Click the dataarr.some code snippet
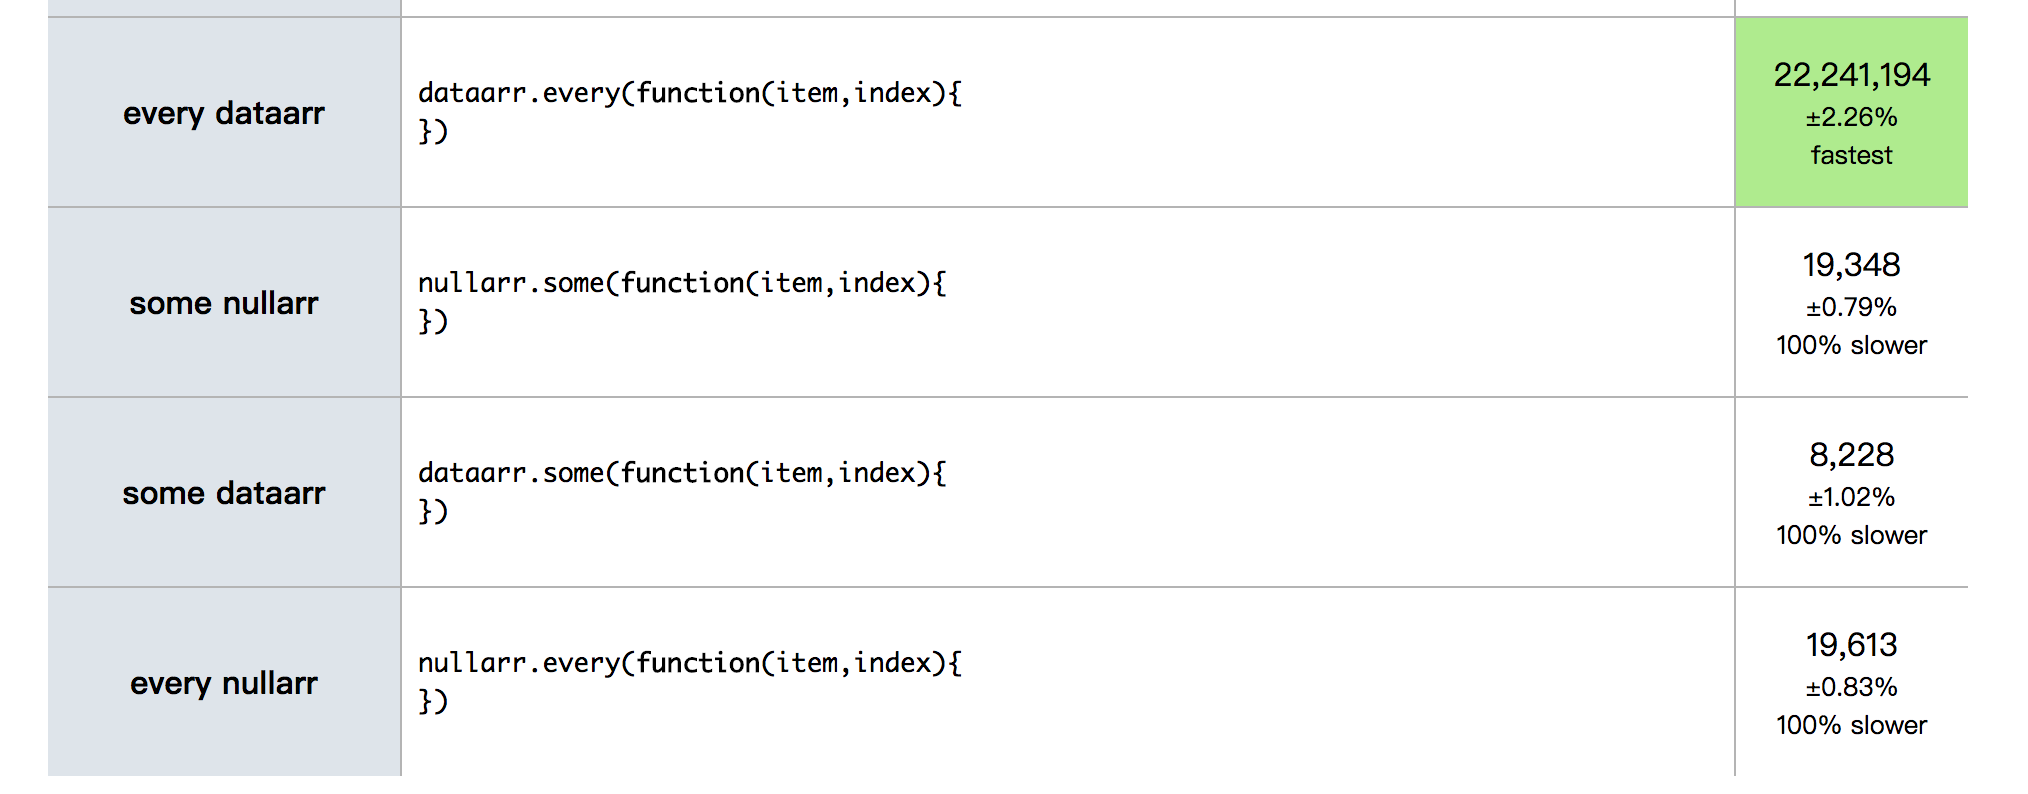This screenshot has width=2028, height=794. (682, 492)
